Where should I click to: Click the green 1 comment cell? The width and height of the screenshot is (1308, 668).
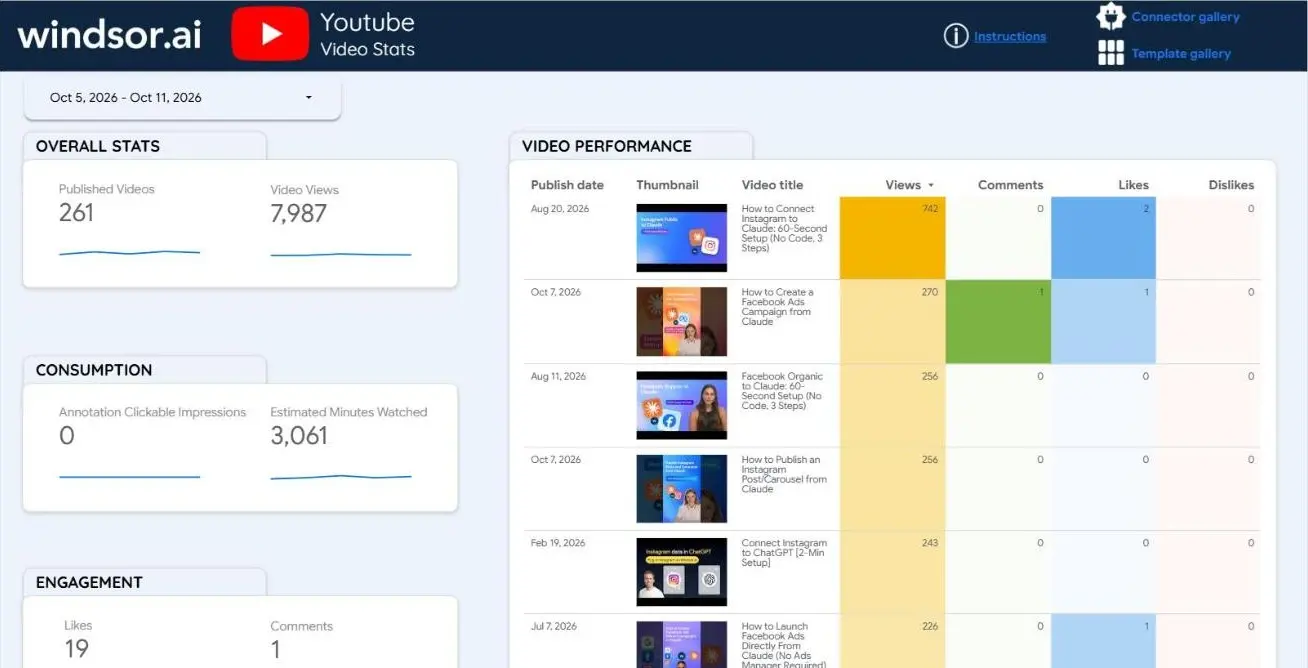[998, 322]
